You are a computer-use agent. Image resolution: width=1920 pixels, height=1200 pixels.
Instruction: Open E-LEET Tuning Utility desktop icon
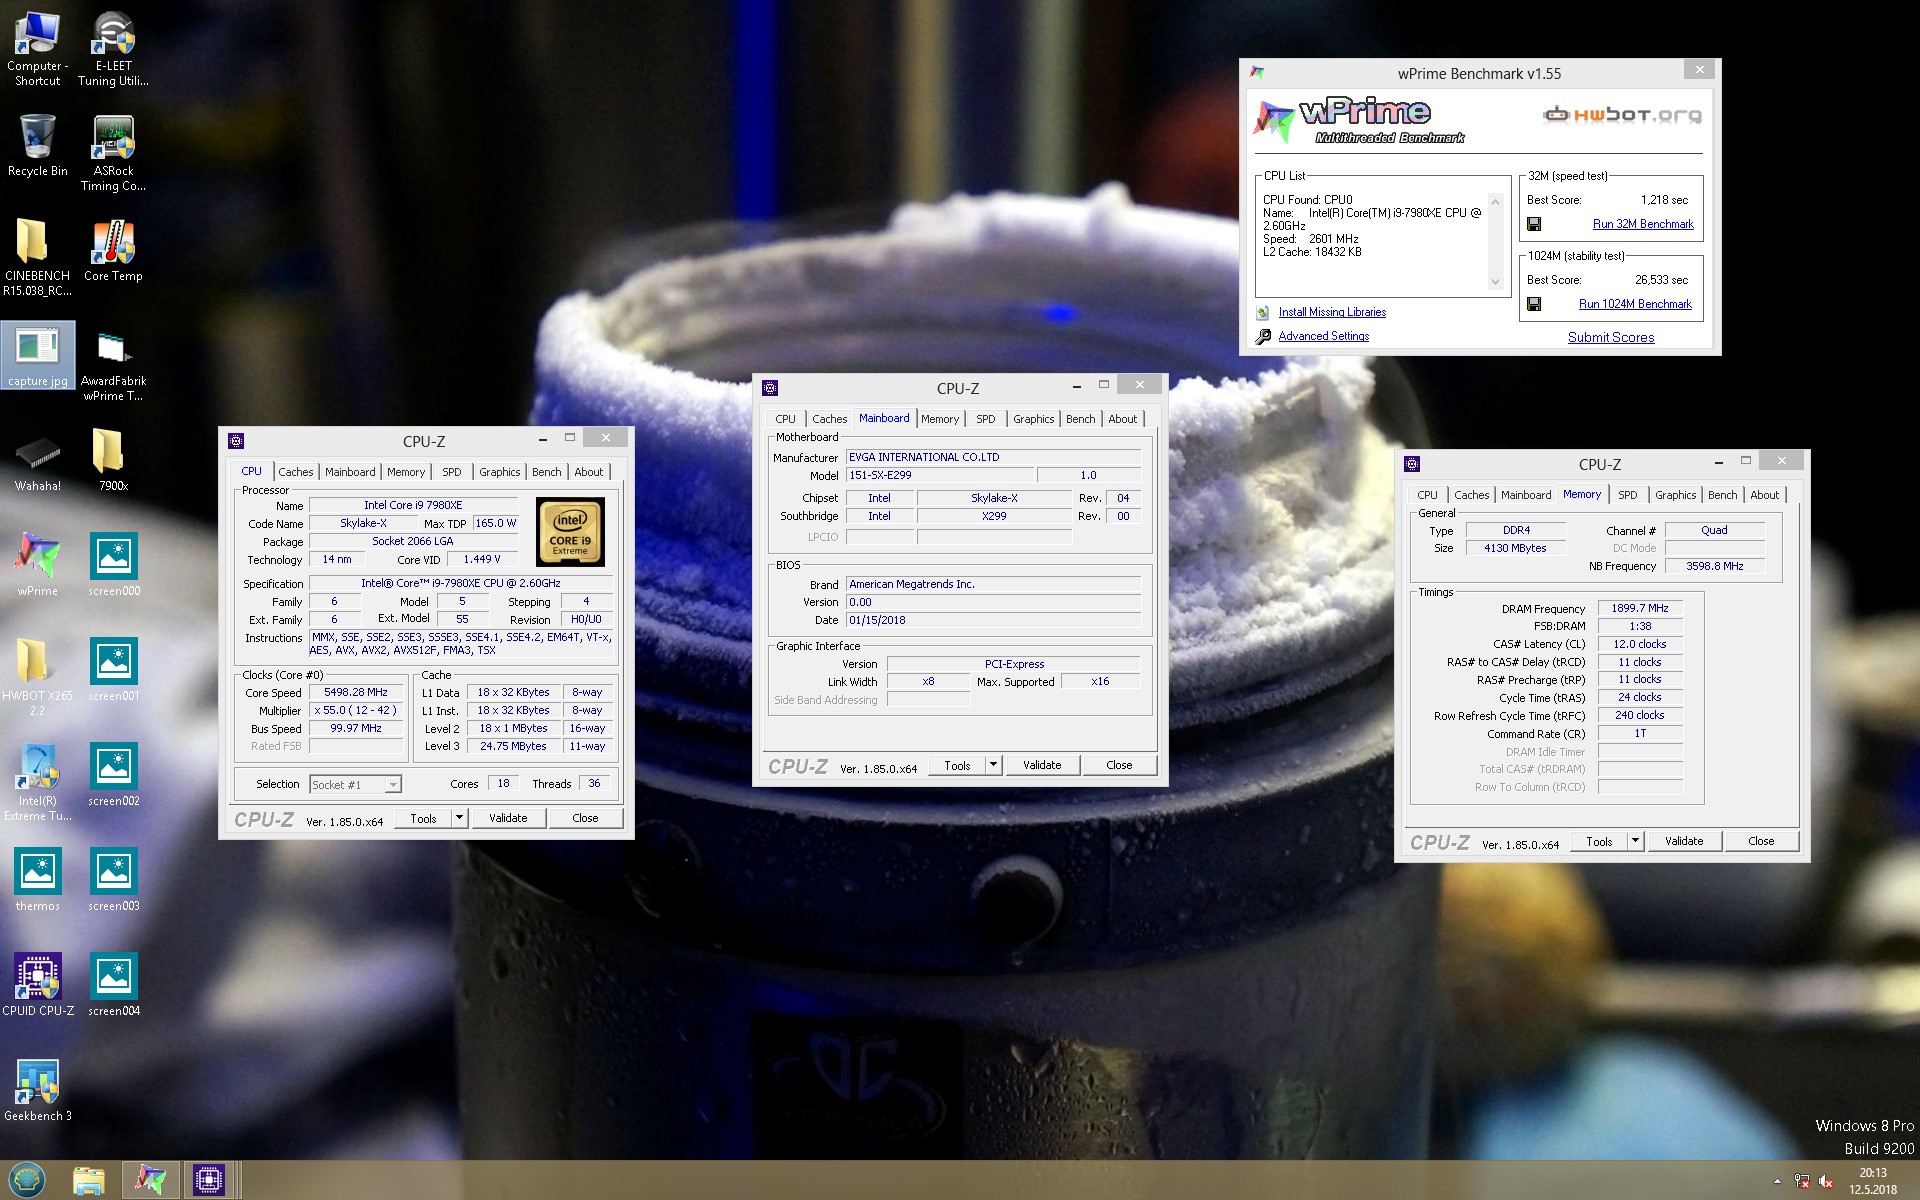113,48
